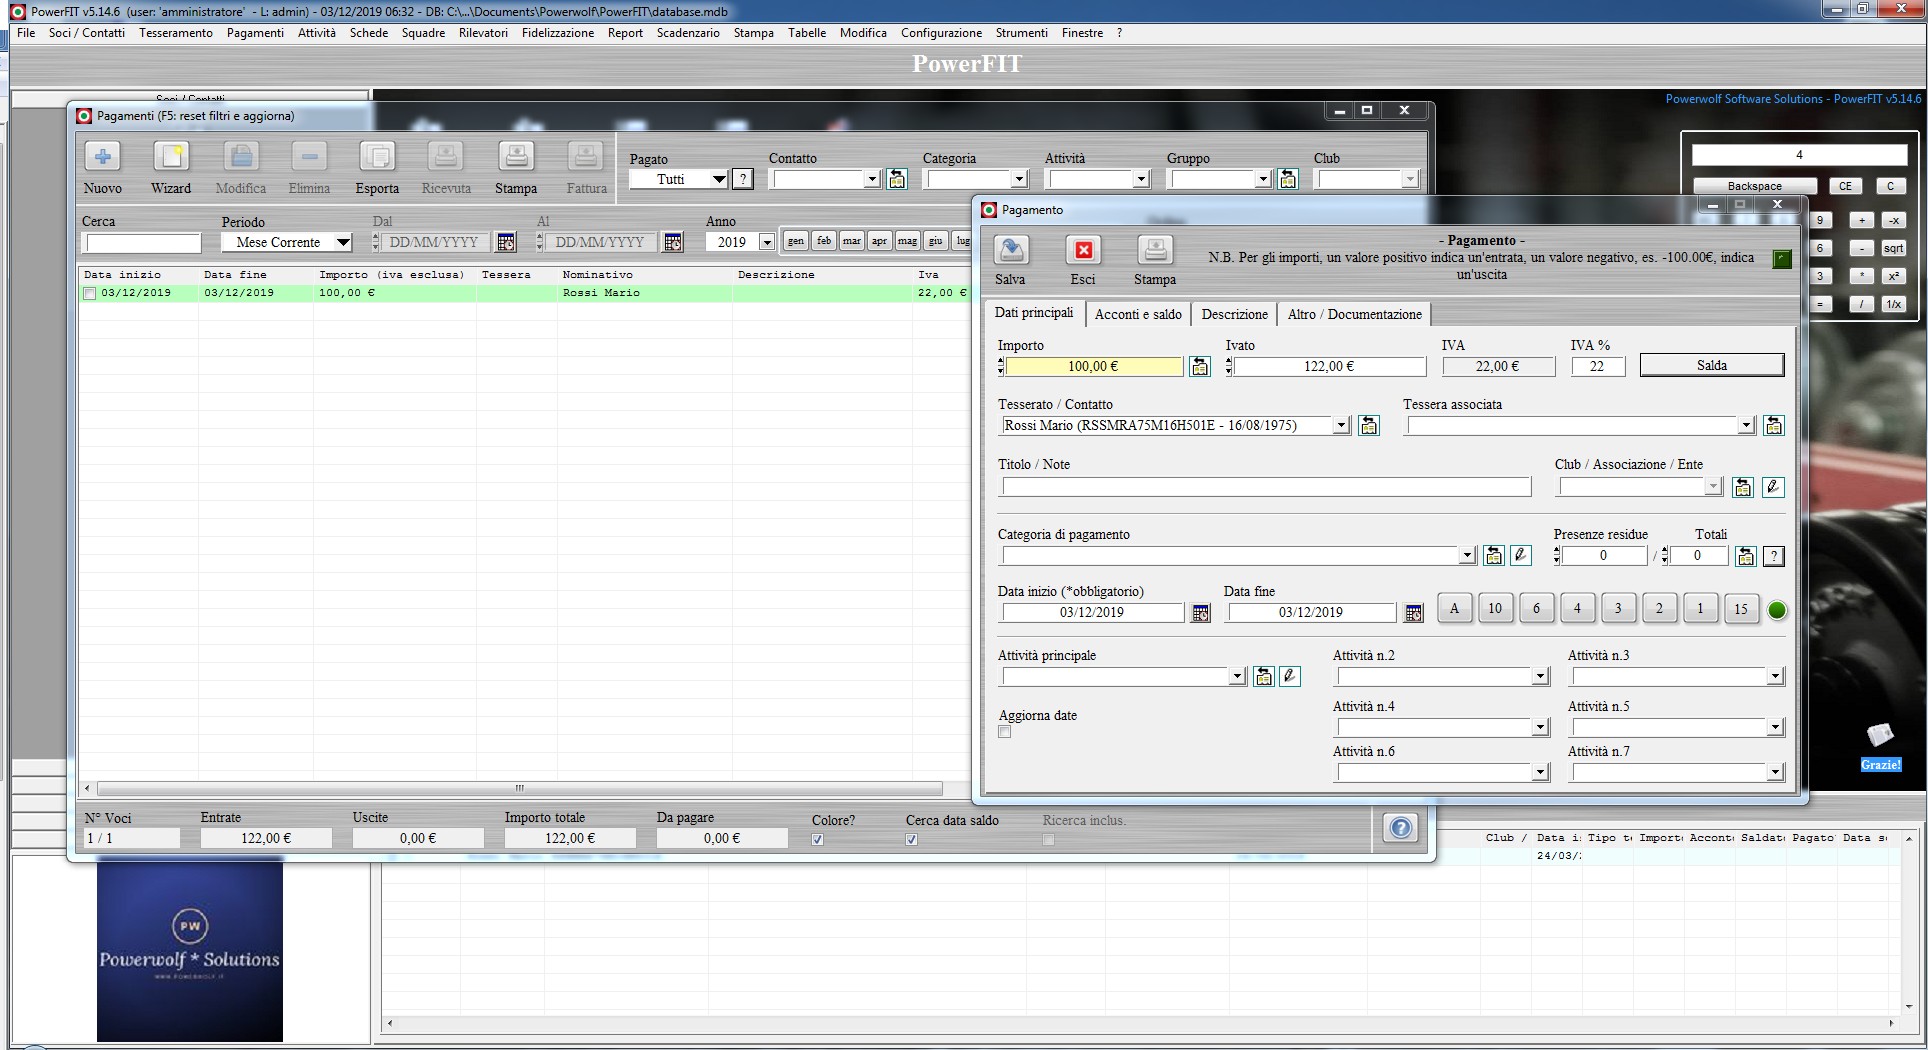
Task: Click the IVA % field showing 22
Action: [x=1597, y=367]
